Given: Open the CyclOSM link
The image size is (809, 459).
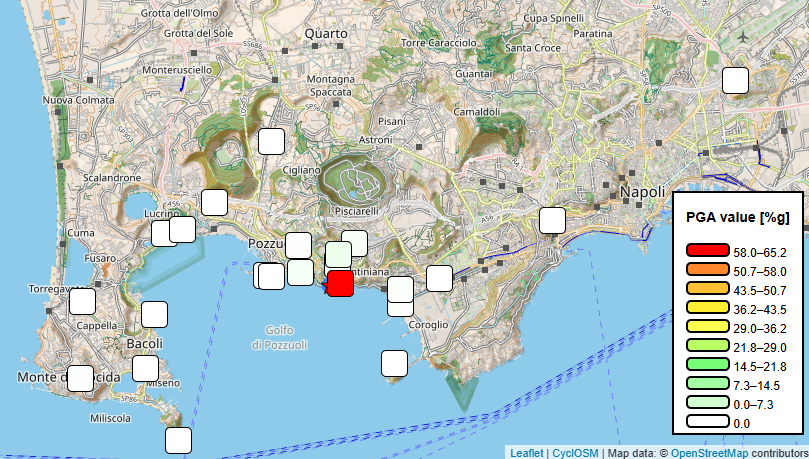Looking at the screenshot, I should pyautogui.click(x=575, y=453).
